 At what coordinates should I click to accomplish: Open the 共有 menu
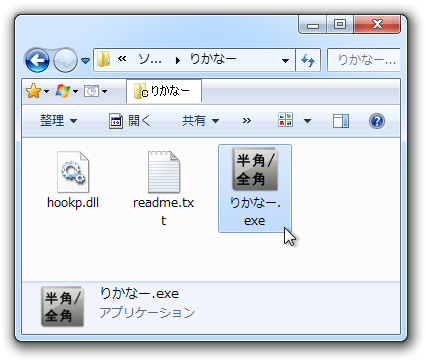pos(201,121)
